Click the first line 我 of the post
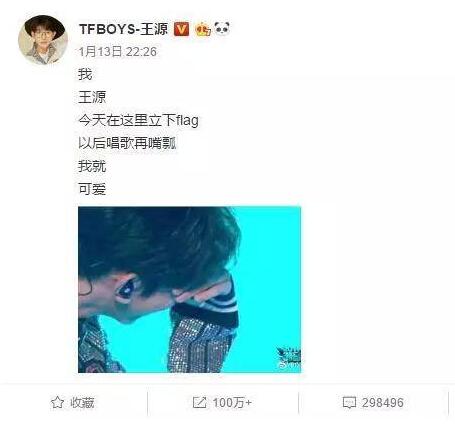Screen dimensions: 455x438 pos(85,74)
